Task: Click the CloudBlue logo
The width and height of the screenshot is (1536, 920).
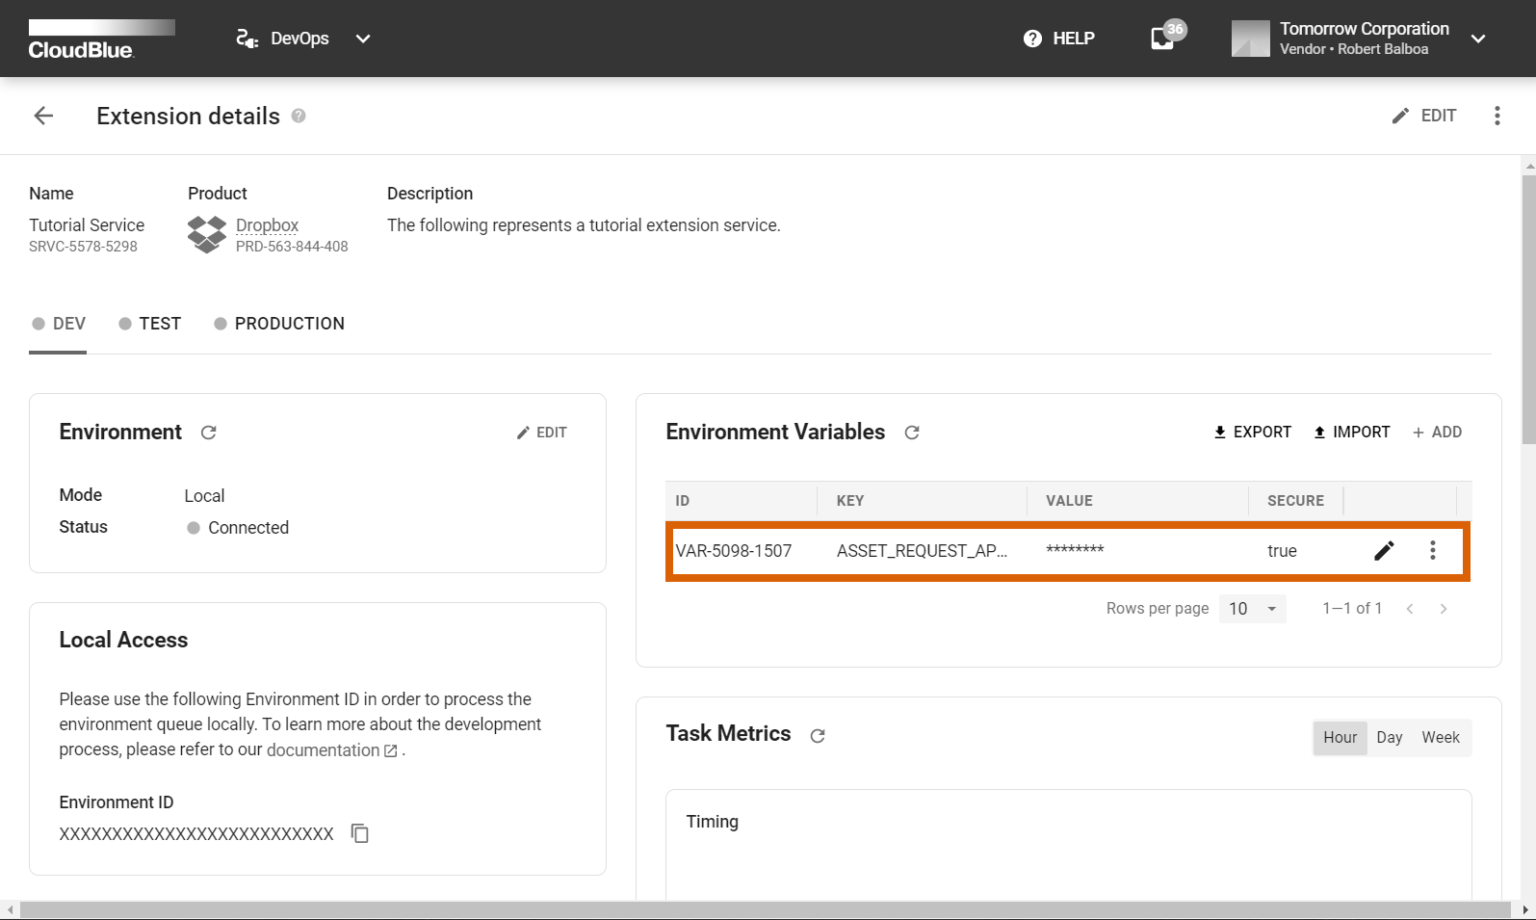Action: tap(101, 39)
